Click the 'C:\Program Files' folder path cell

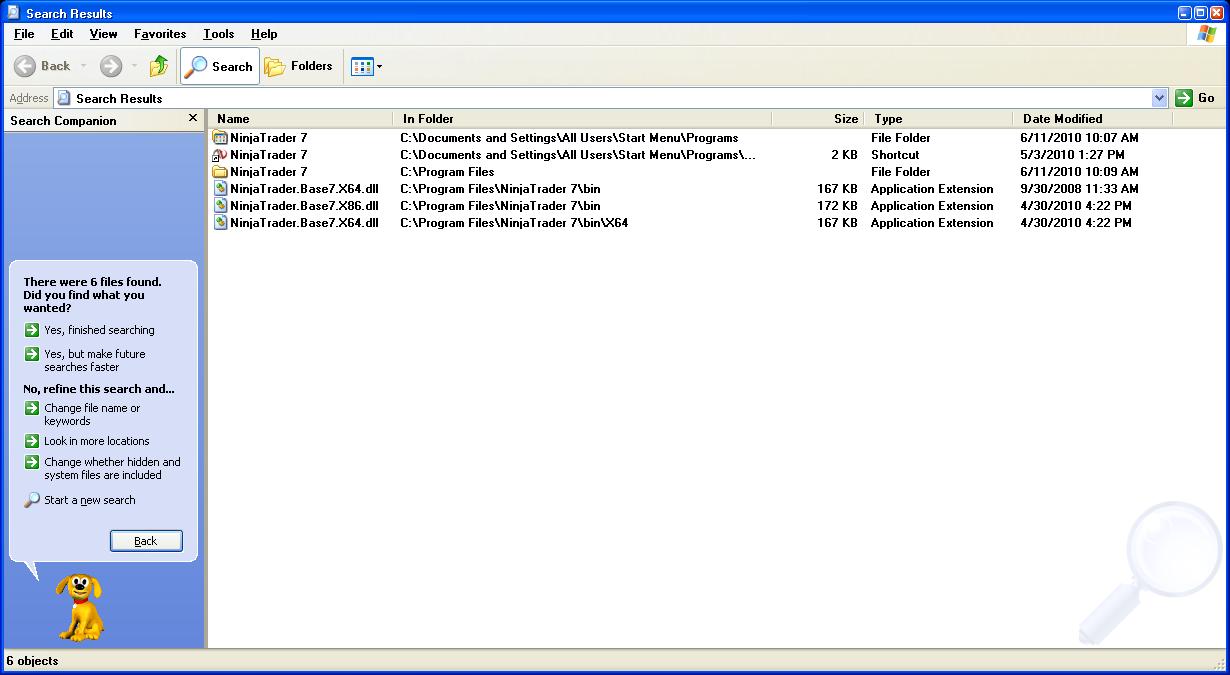(447, 172)
